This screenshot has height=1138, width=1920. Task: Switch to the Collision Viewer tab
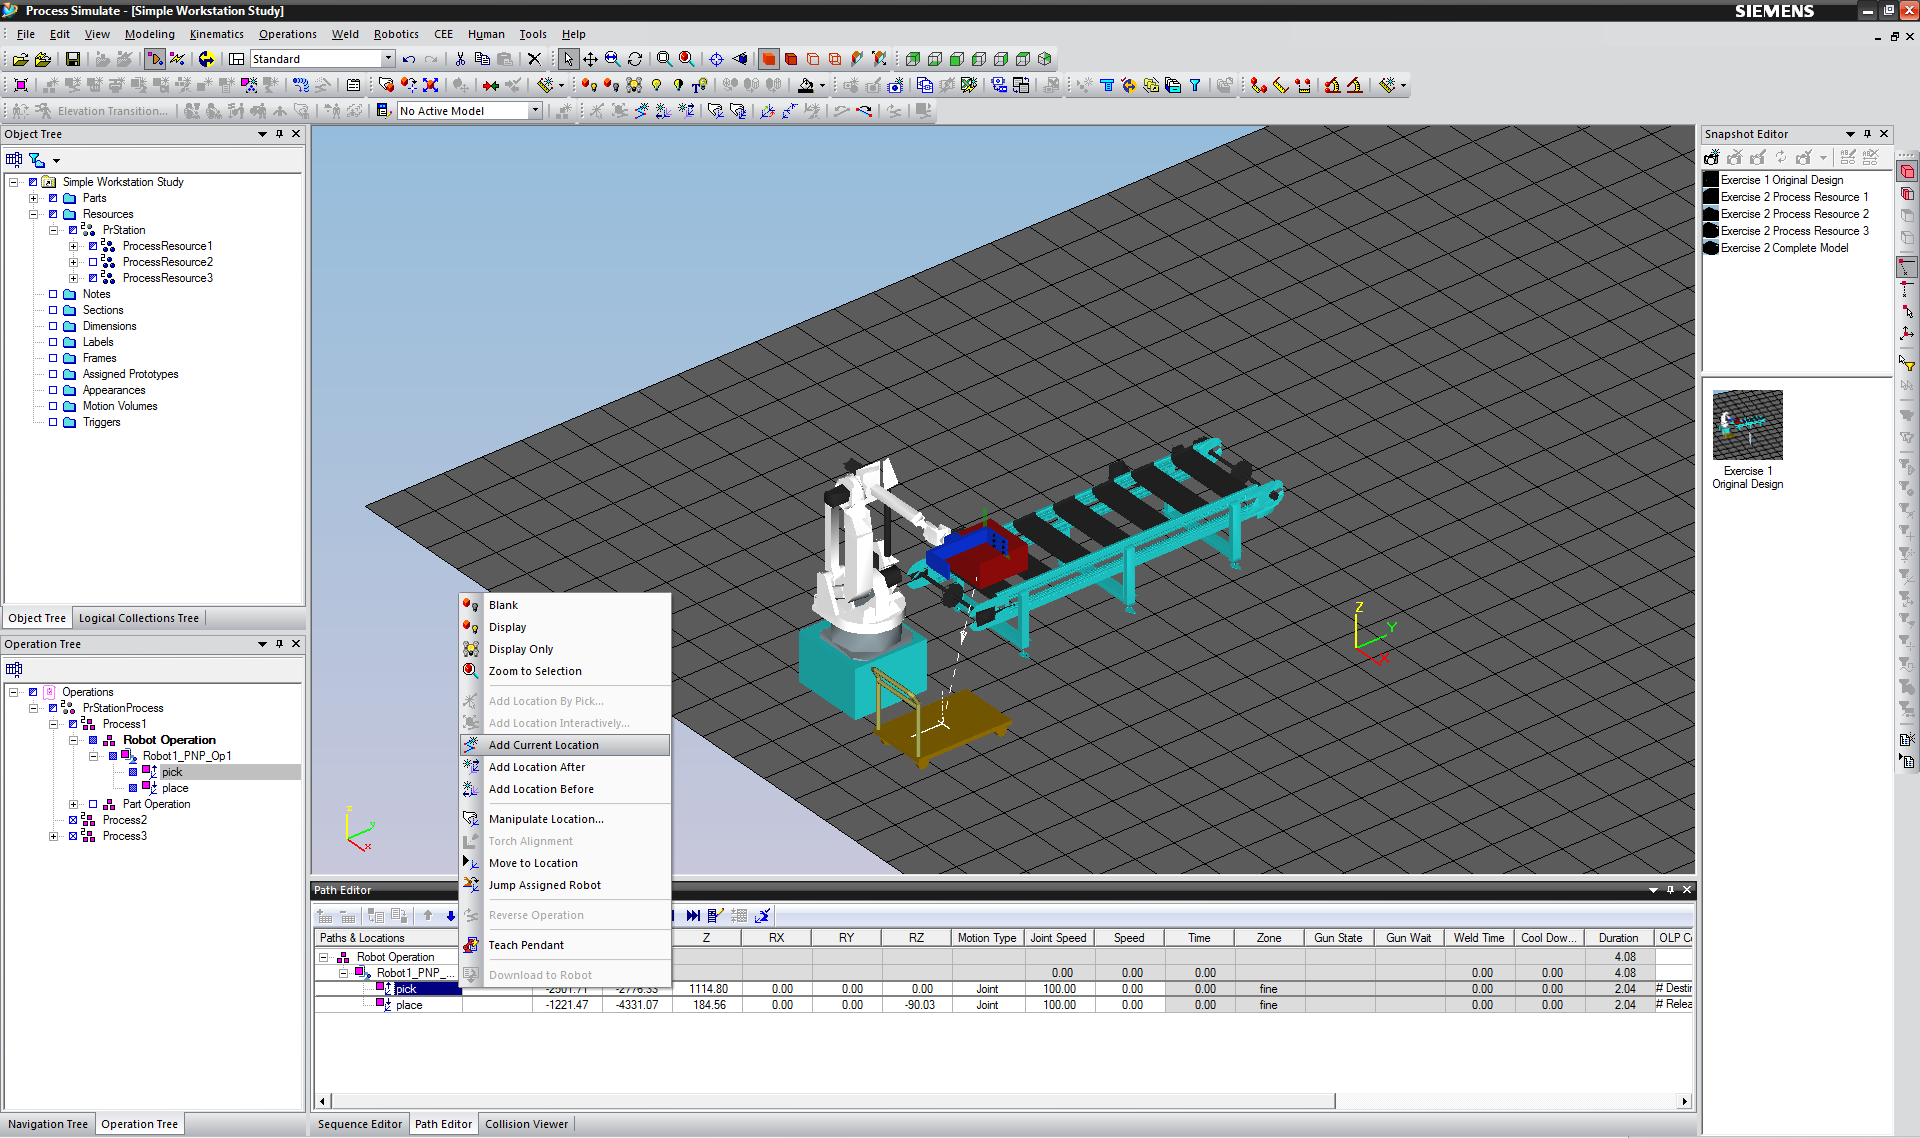pyautogui.click(x=526, y=1124)
